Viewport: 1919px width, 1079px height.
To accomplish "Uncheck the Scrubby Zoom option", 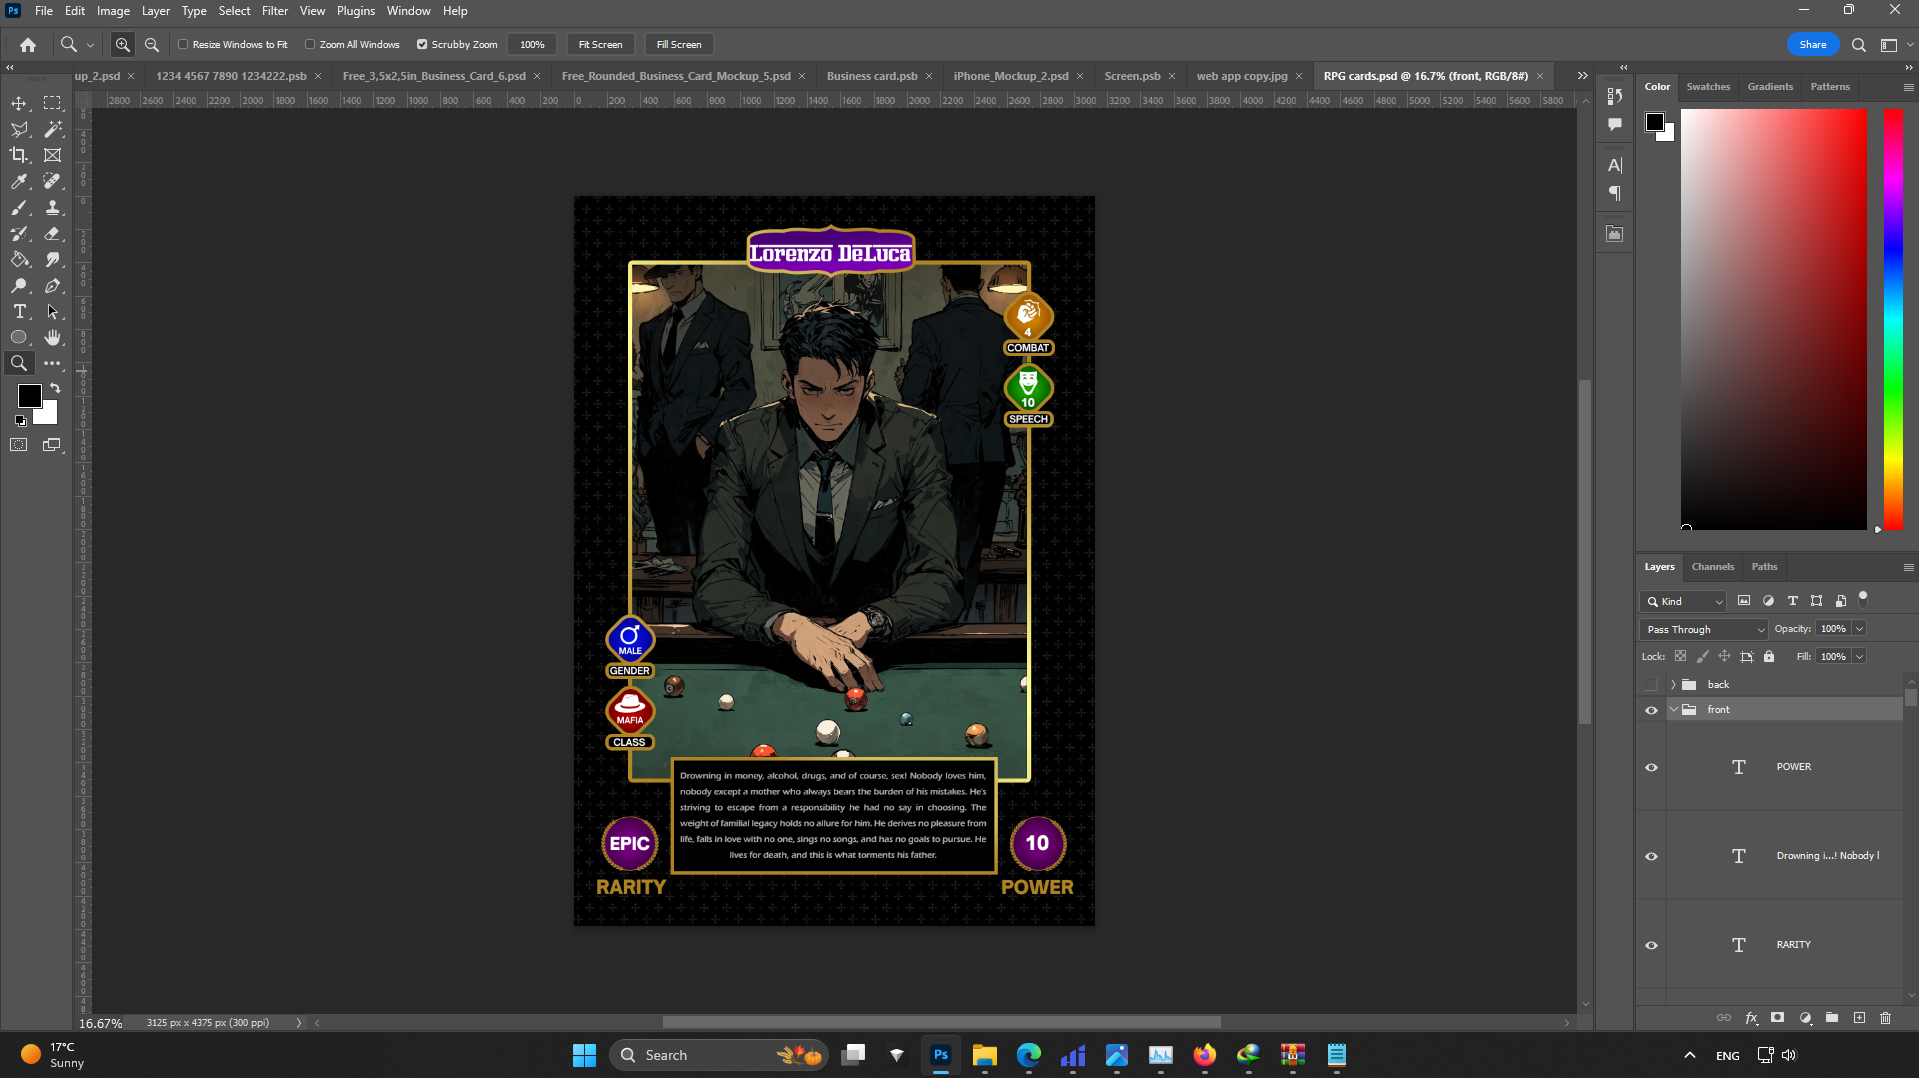I will point(422,44).
